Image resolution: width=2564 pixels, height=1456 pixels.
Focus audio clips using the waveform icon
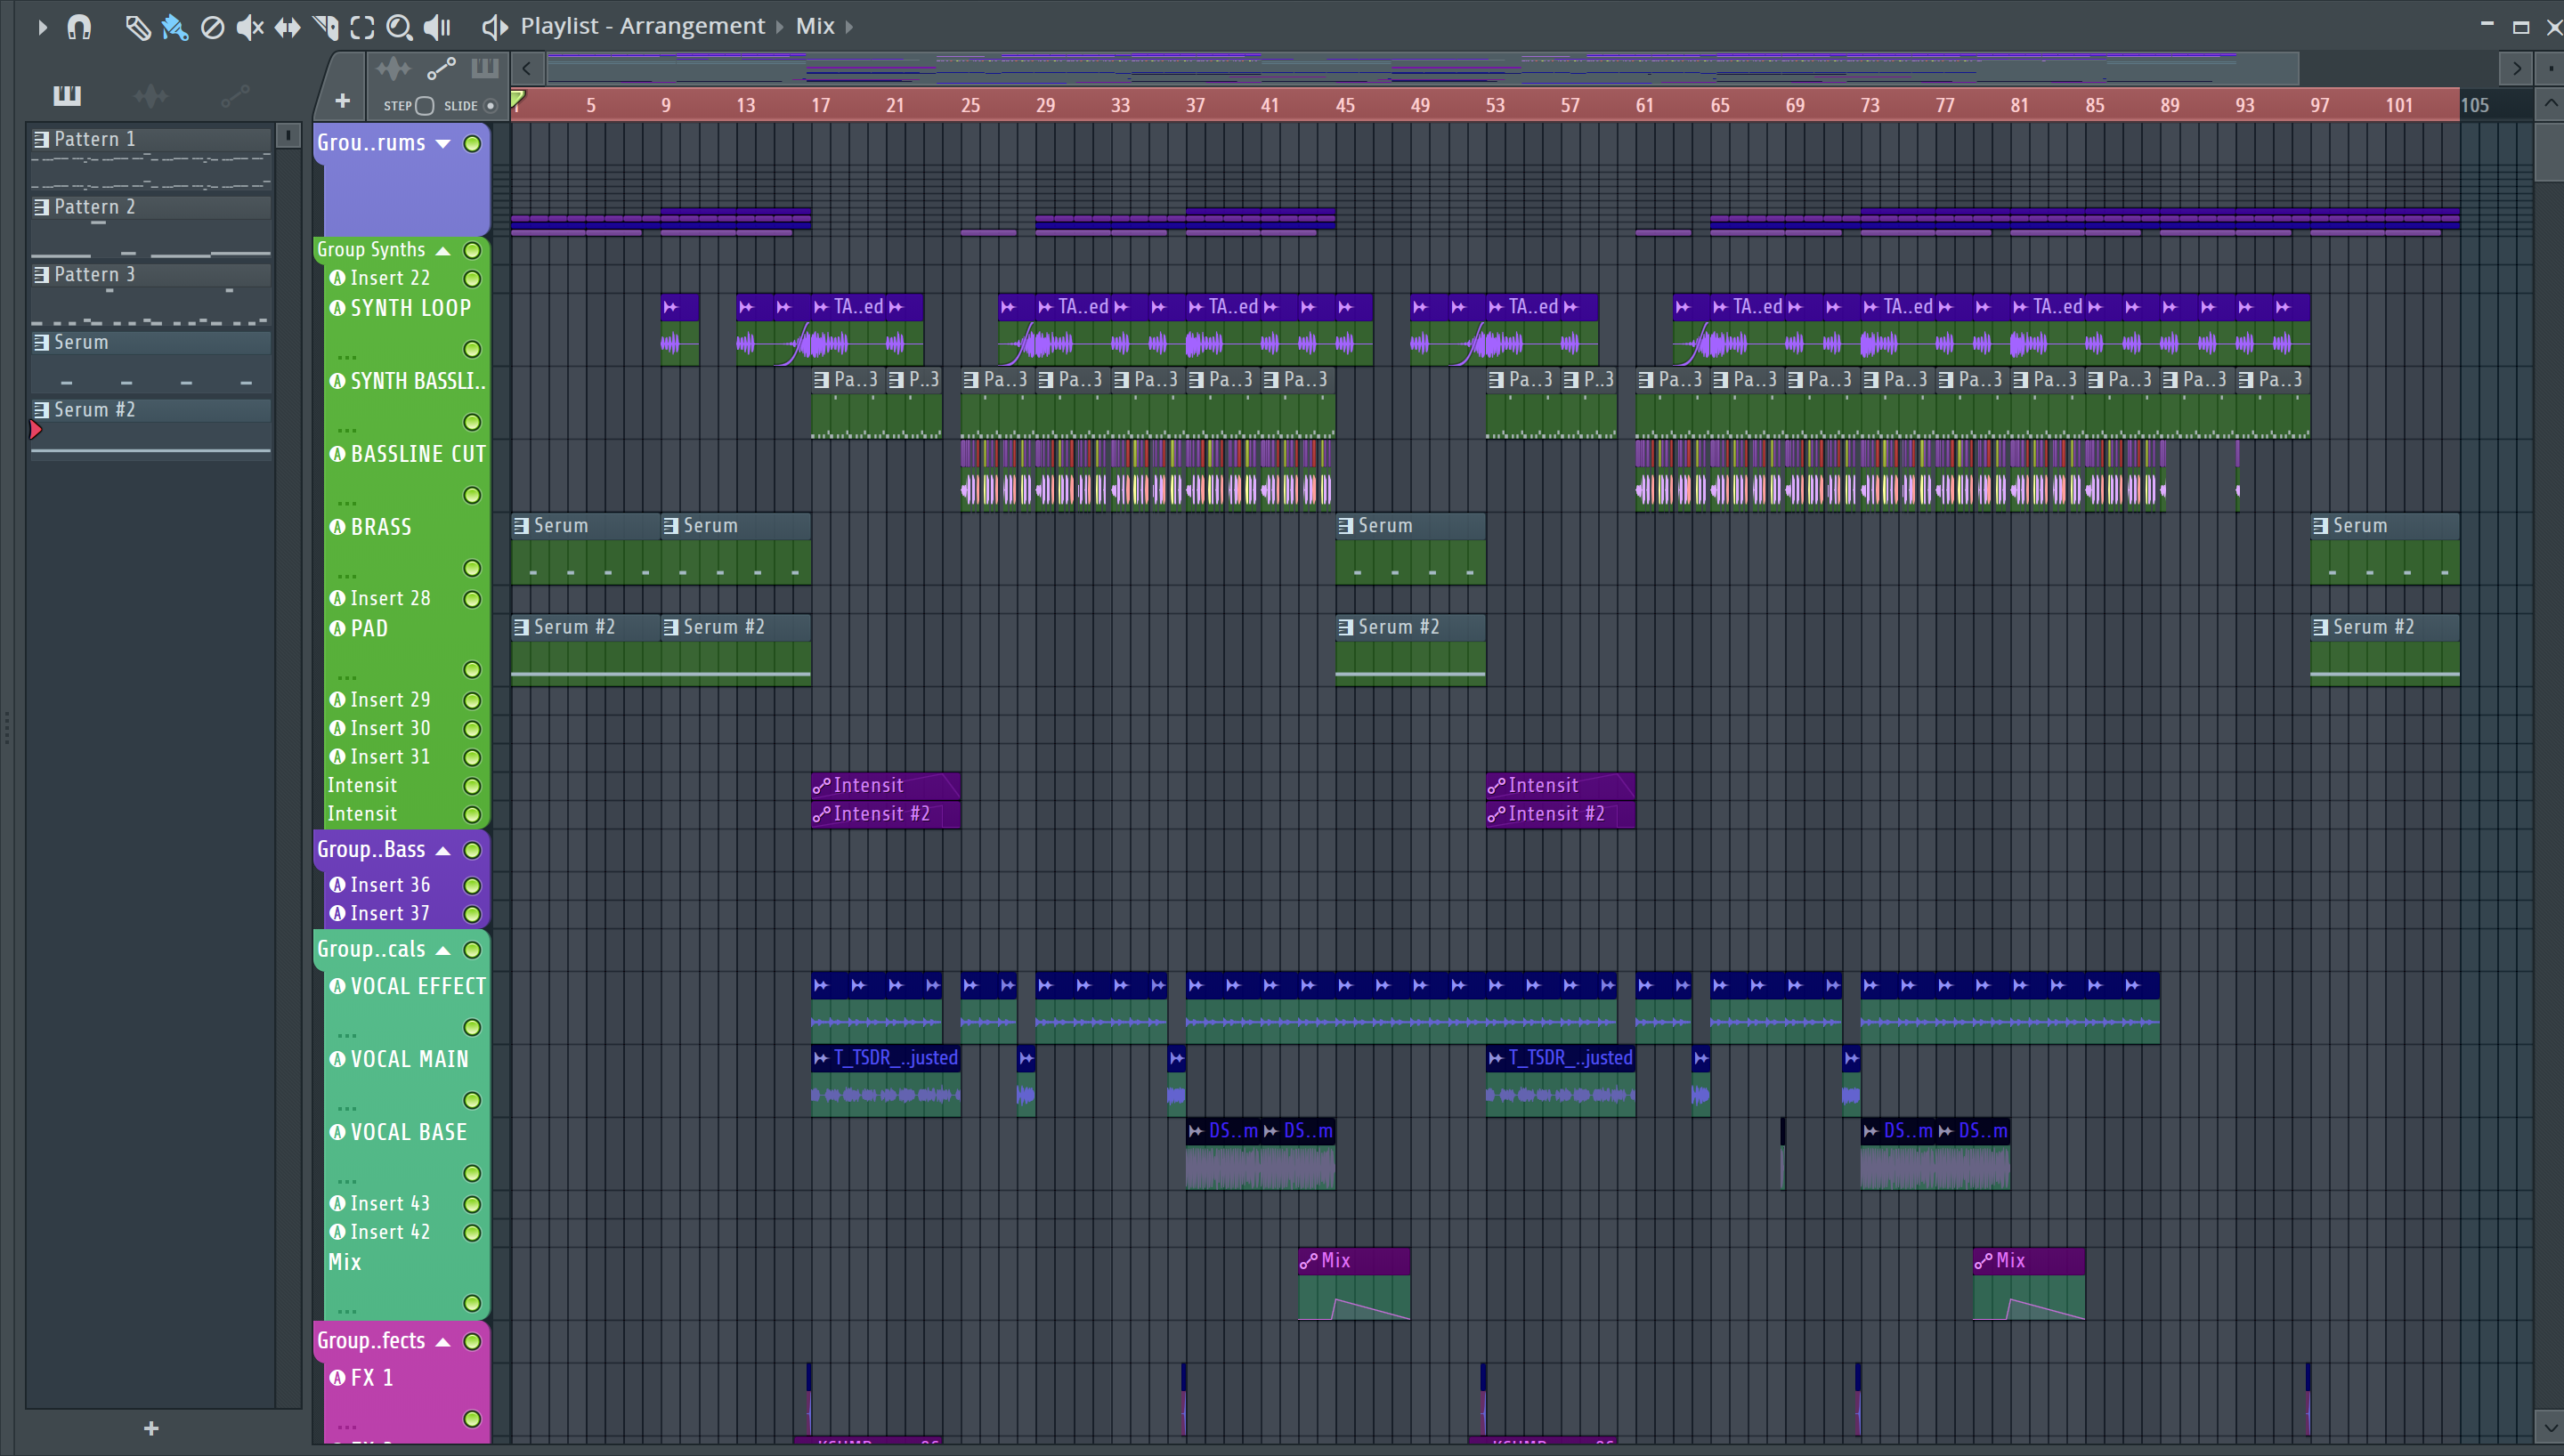(393, 69)
